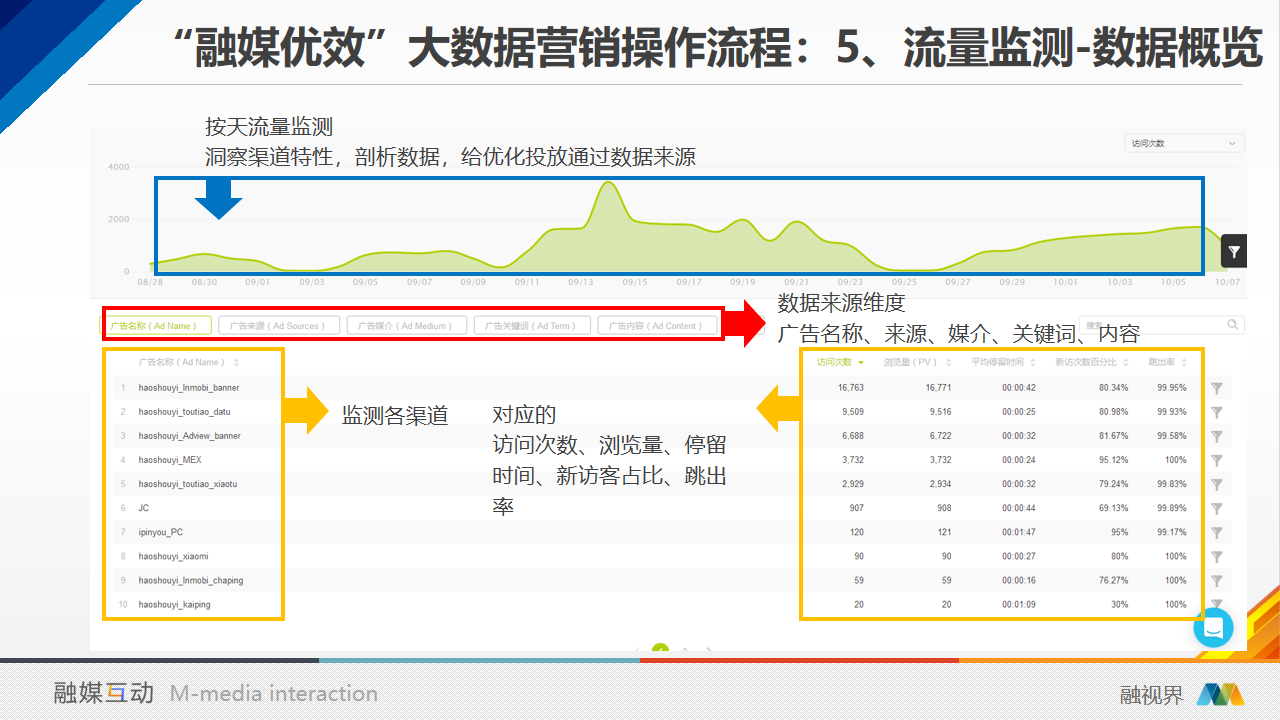Switch to 广告来源 (Ad Sources) tab
Screen dimensions: 1280x720
pyautogui.click(x=272, y=325)
